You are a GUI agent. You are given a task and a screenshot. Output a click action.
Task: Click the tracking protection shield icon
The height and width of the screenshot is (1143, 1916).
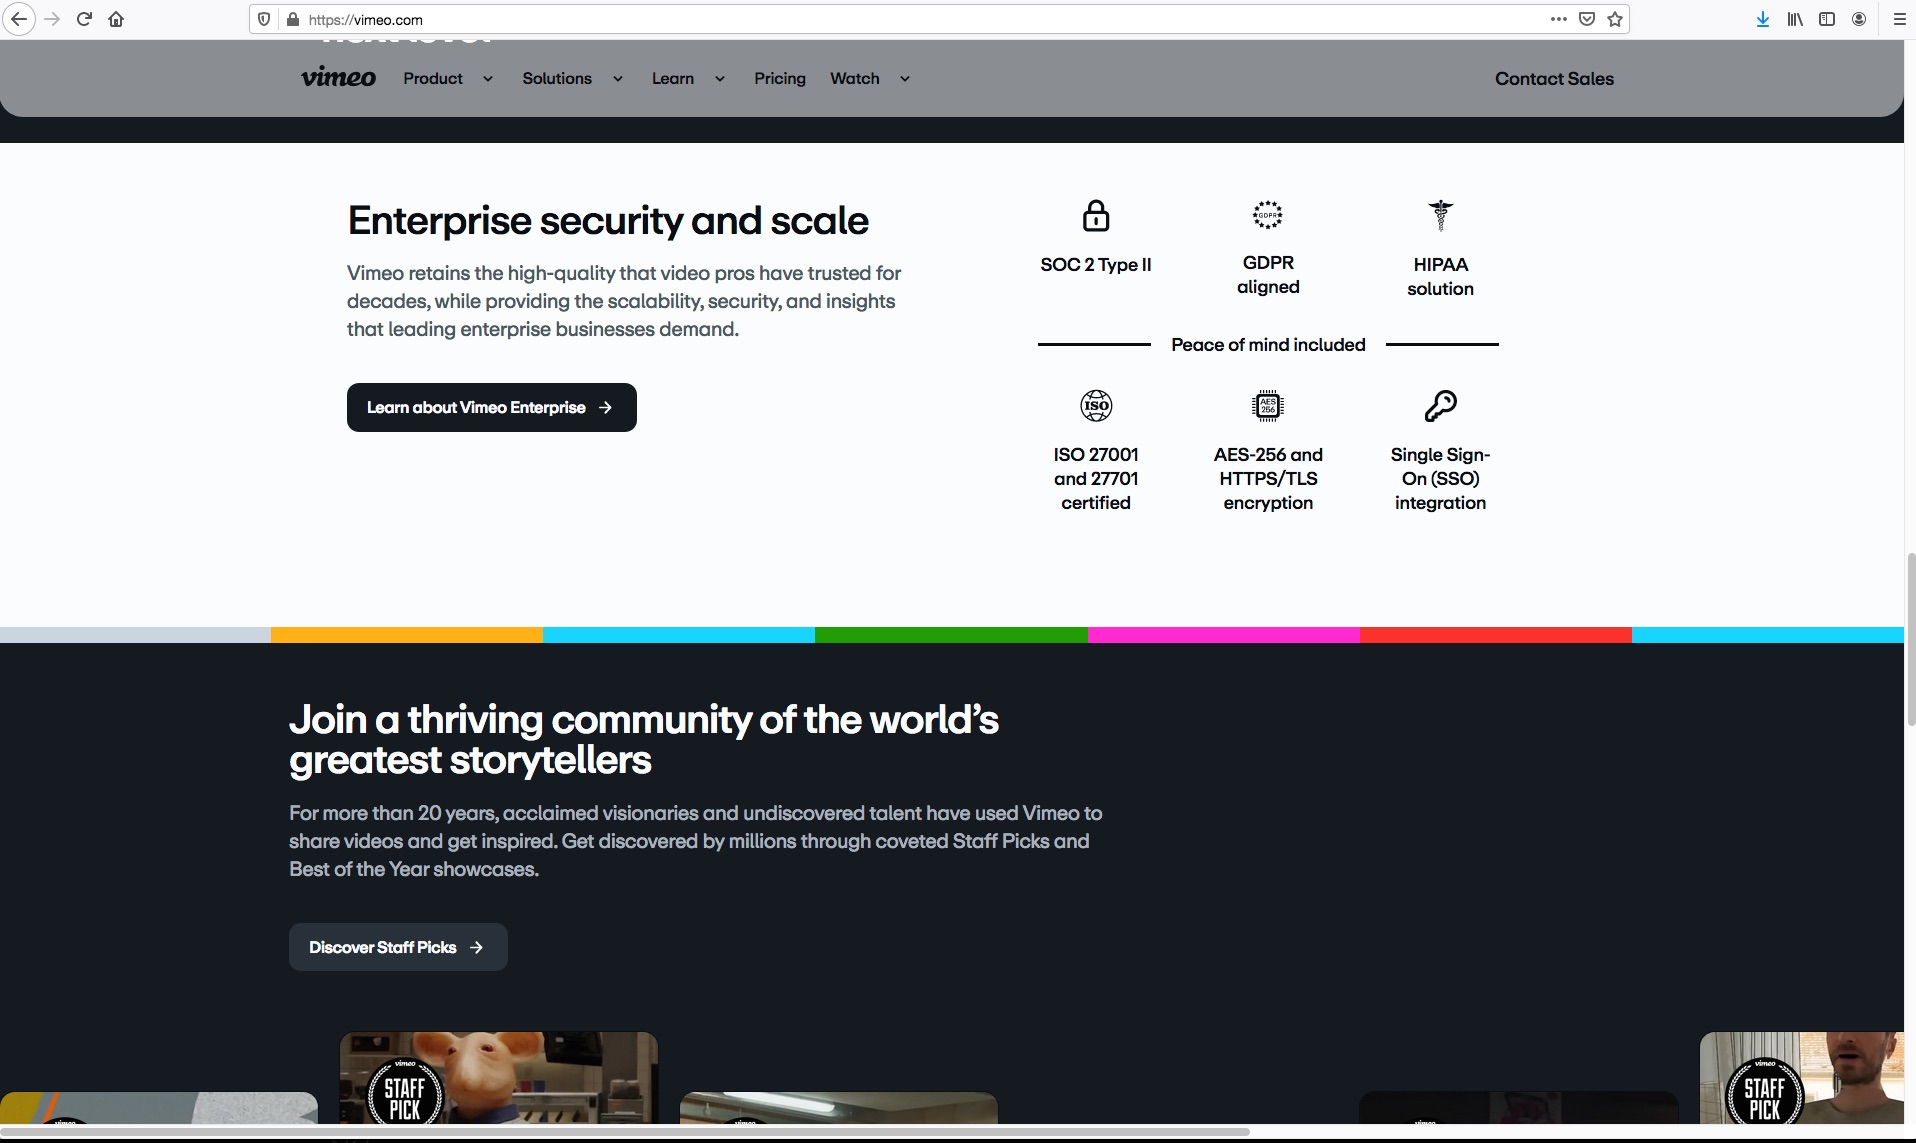point(264,19)
